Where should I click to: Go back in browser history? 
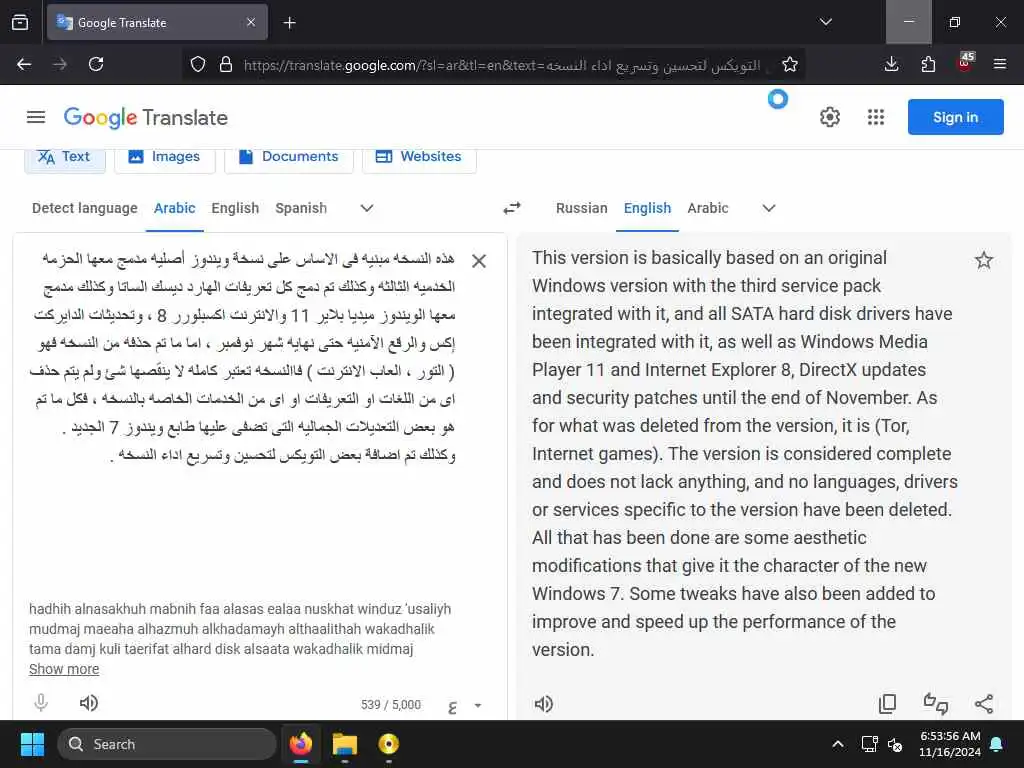click(x=24, y=64)
